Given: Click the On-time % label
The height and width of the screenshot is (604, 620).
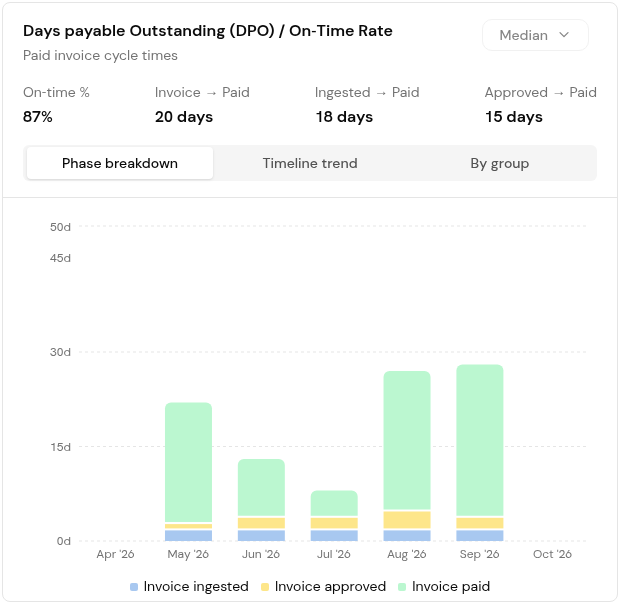Looking at the screenshot, I should [x=56, y=92].
